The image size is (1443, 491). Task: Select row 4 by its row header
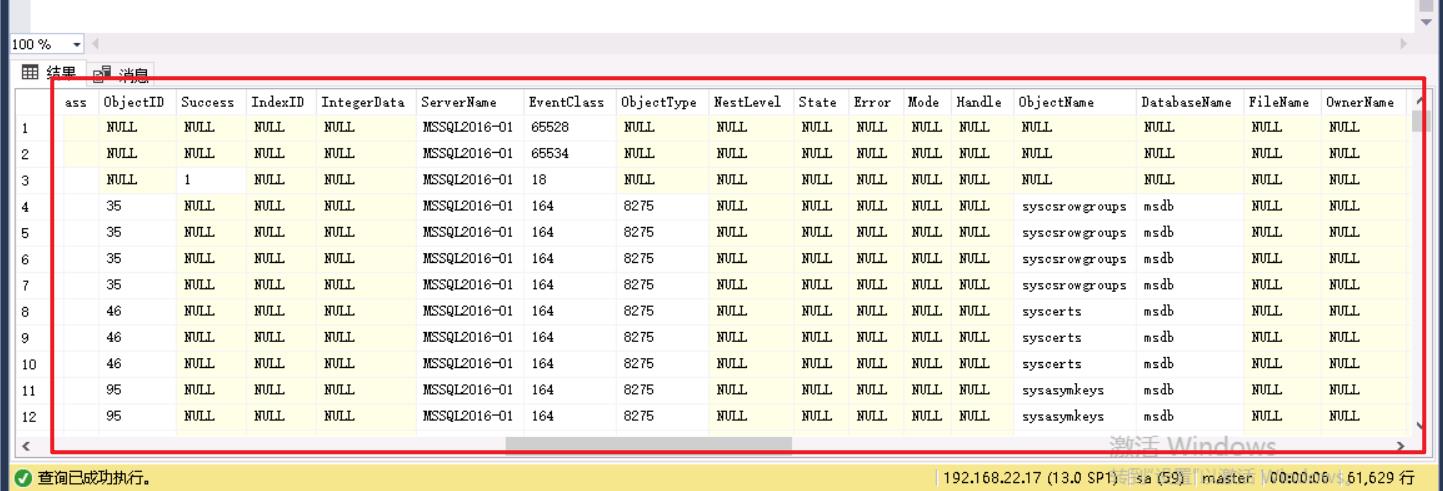click(25, 207)
